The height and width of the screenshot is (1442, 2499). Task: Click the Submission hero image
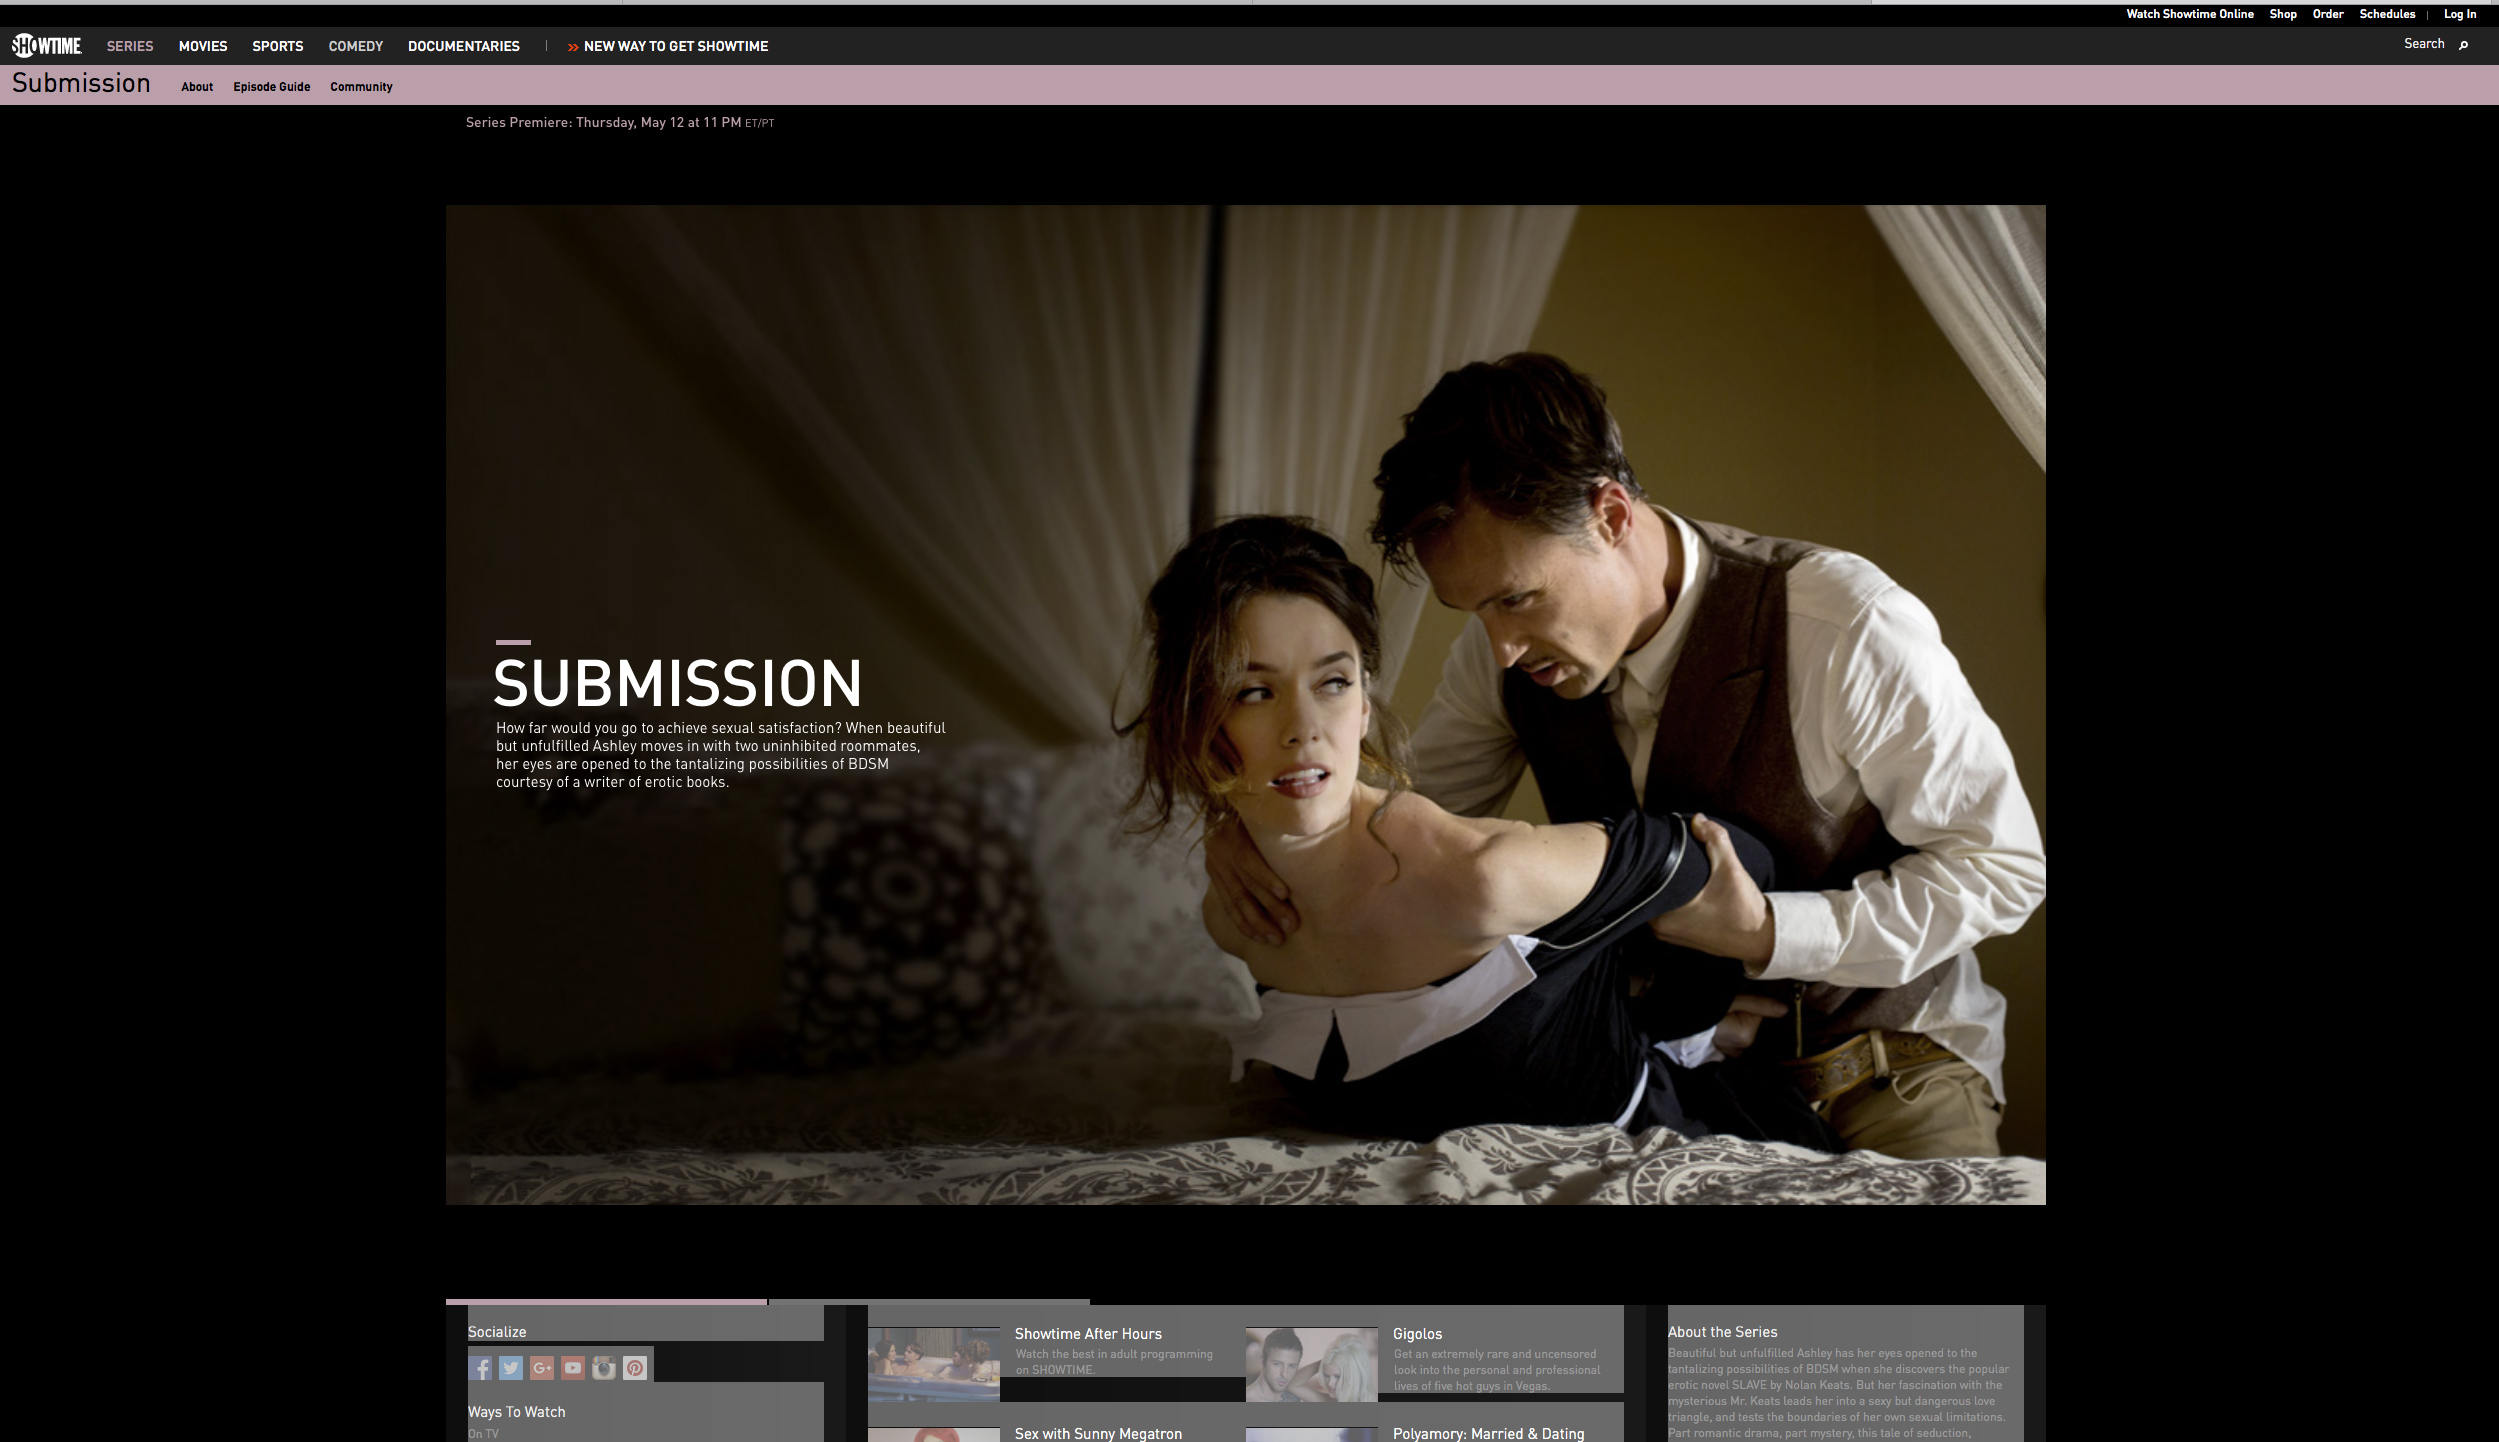tap(1245, 705)
